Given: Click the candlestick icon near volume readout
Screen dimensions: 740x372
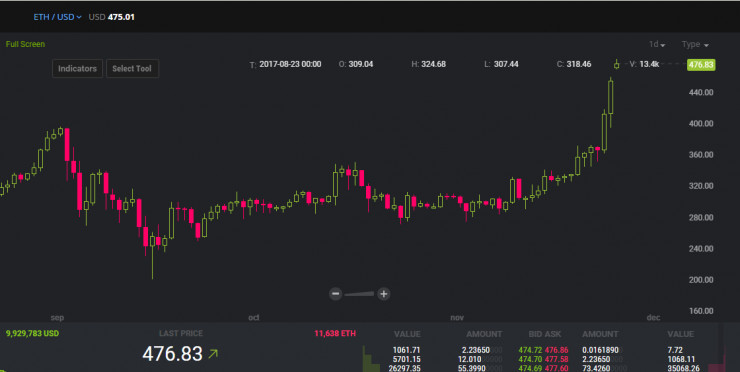Looking at the screenshot, I should coord(616,64).
